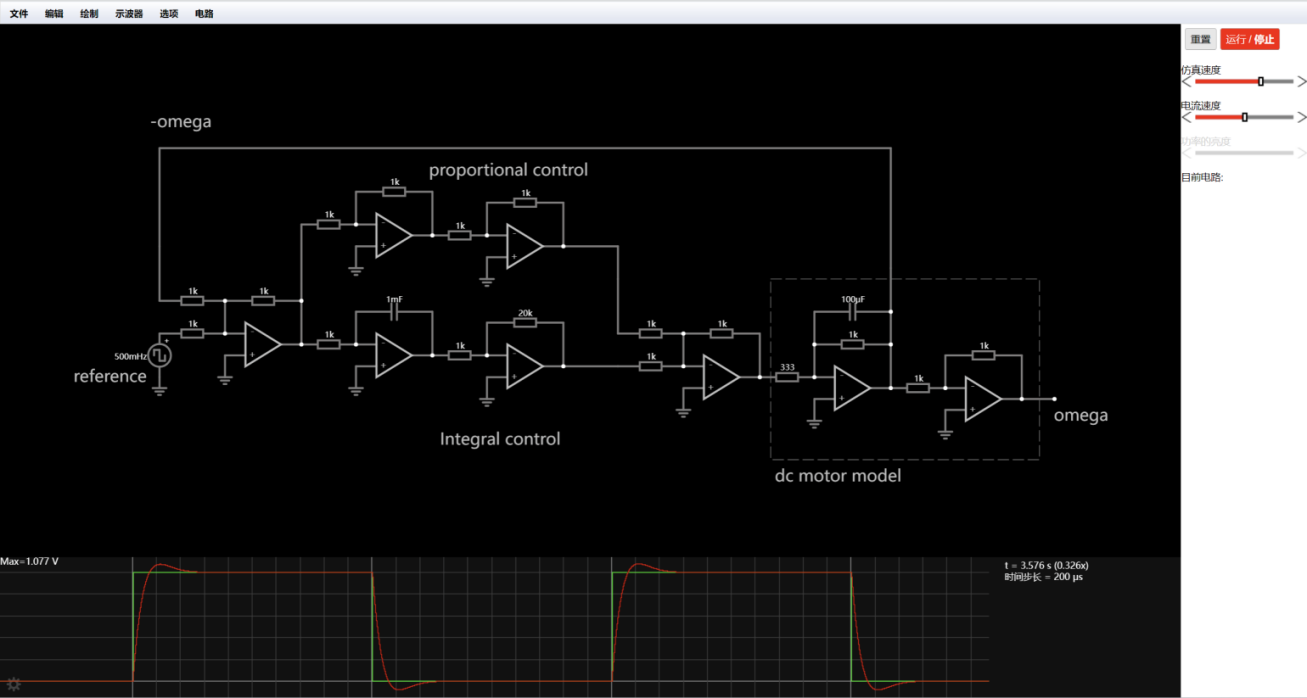Open the 选项 menu
The image size is (1307, 698).
169,14
